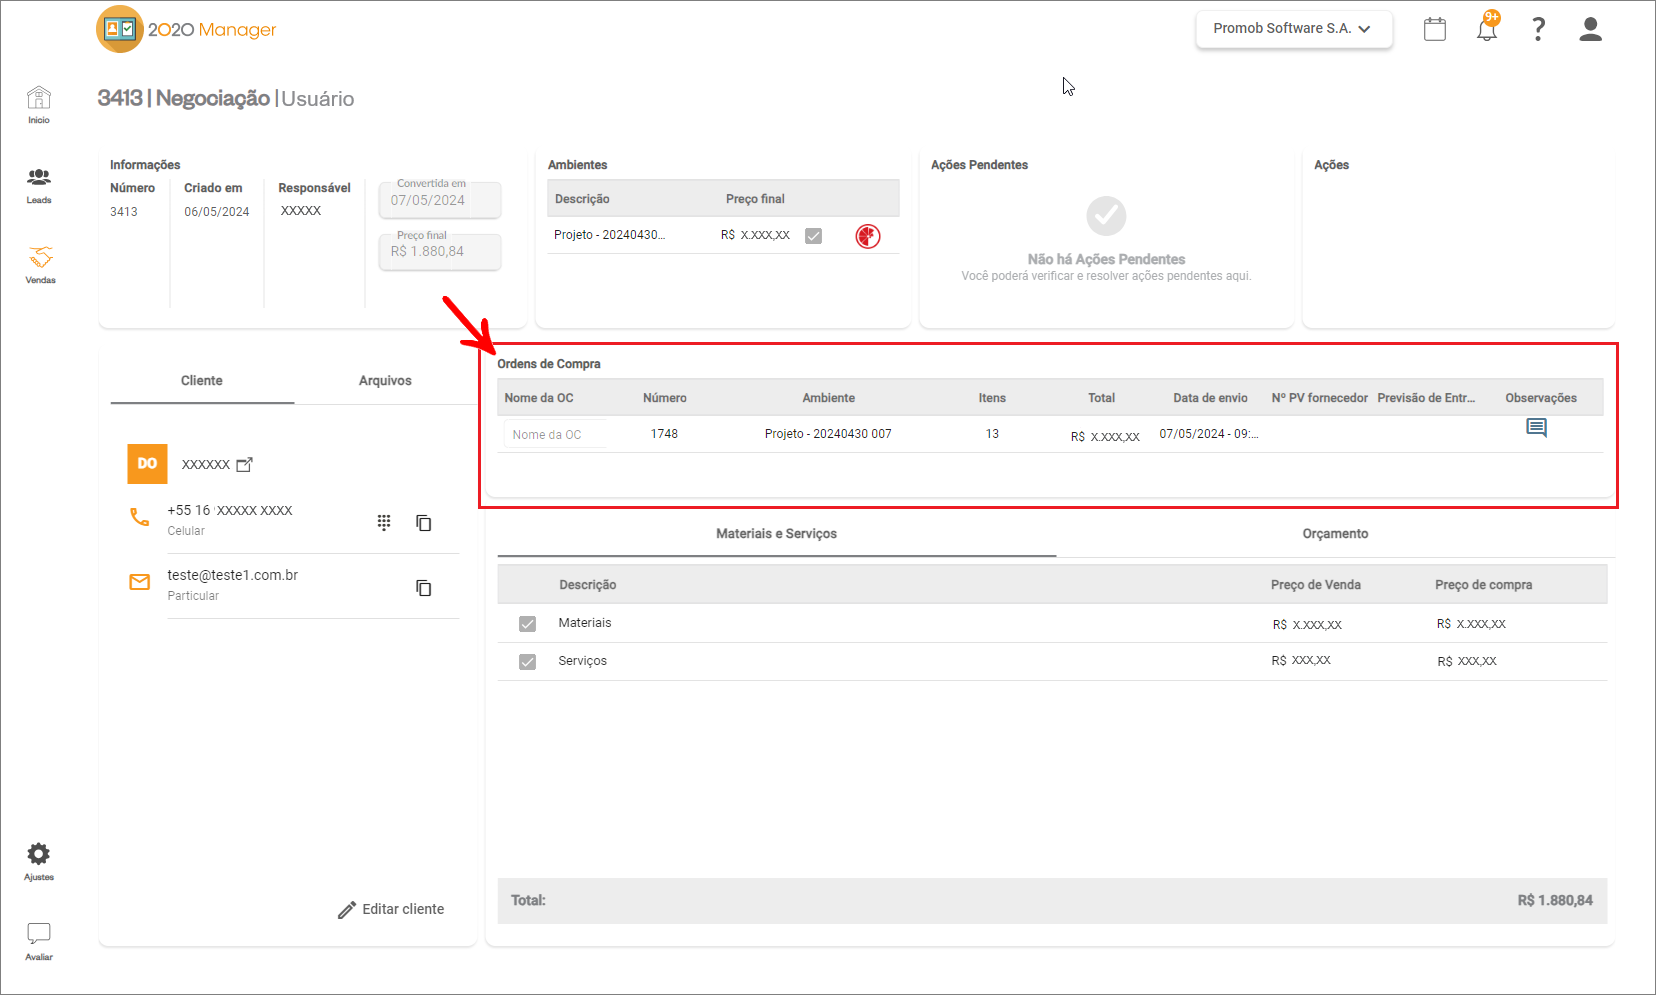The height and width of the screenshot is (995, 1657).
Task: Open the user profile icon
Action: [1590, 29]
